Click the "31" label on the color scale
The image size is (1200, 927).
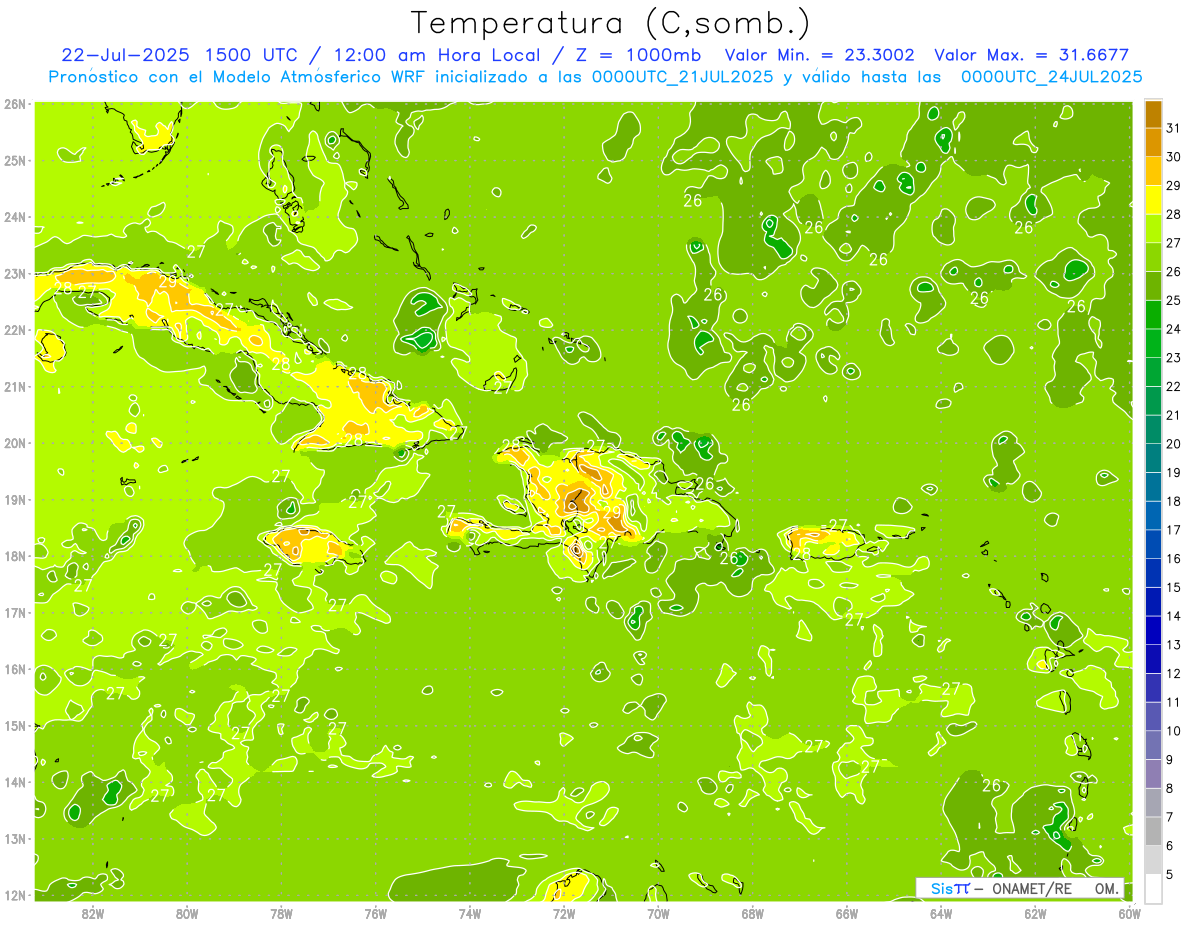[1173, 128]
